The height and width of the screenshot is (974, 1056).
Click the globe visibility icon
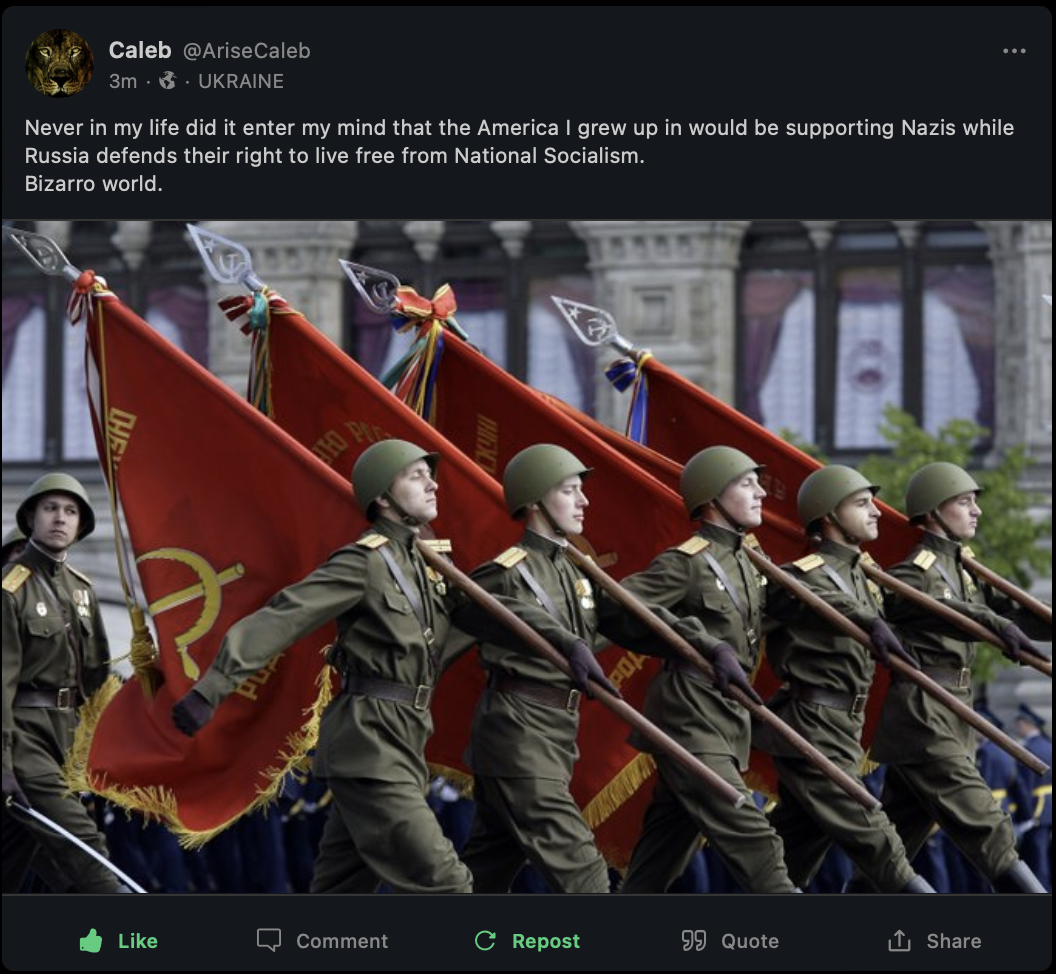[x=167, y=81]
